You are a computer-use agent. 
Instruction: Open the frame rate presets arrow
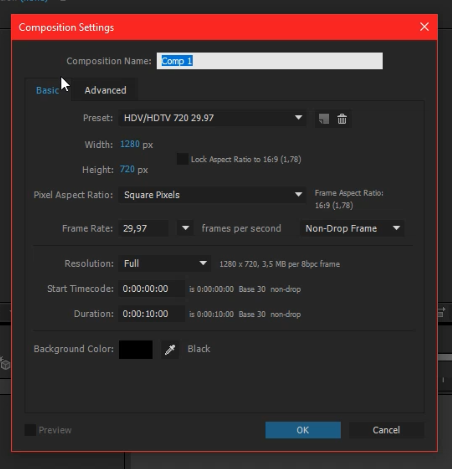coord(185,228)
